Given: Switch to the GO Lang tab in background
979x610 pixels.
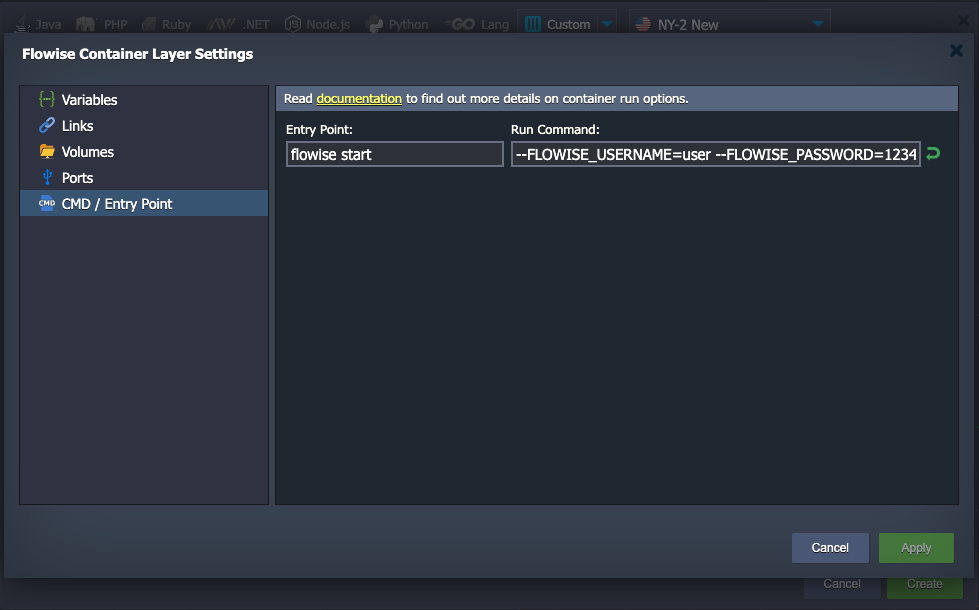Looking at the screenshot, I should (477, 24).
